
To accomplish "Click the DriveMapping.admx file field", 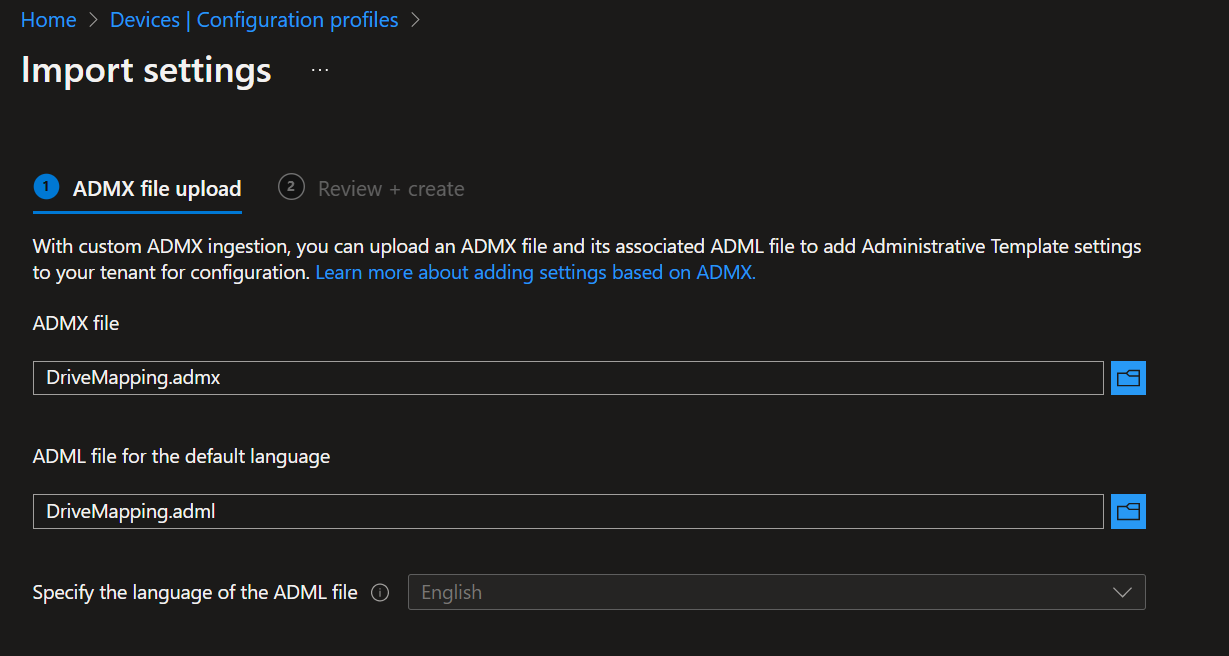I will point(567,378).
